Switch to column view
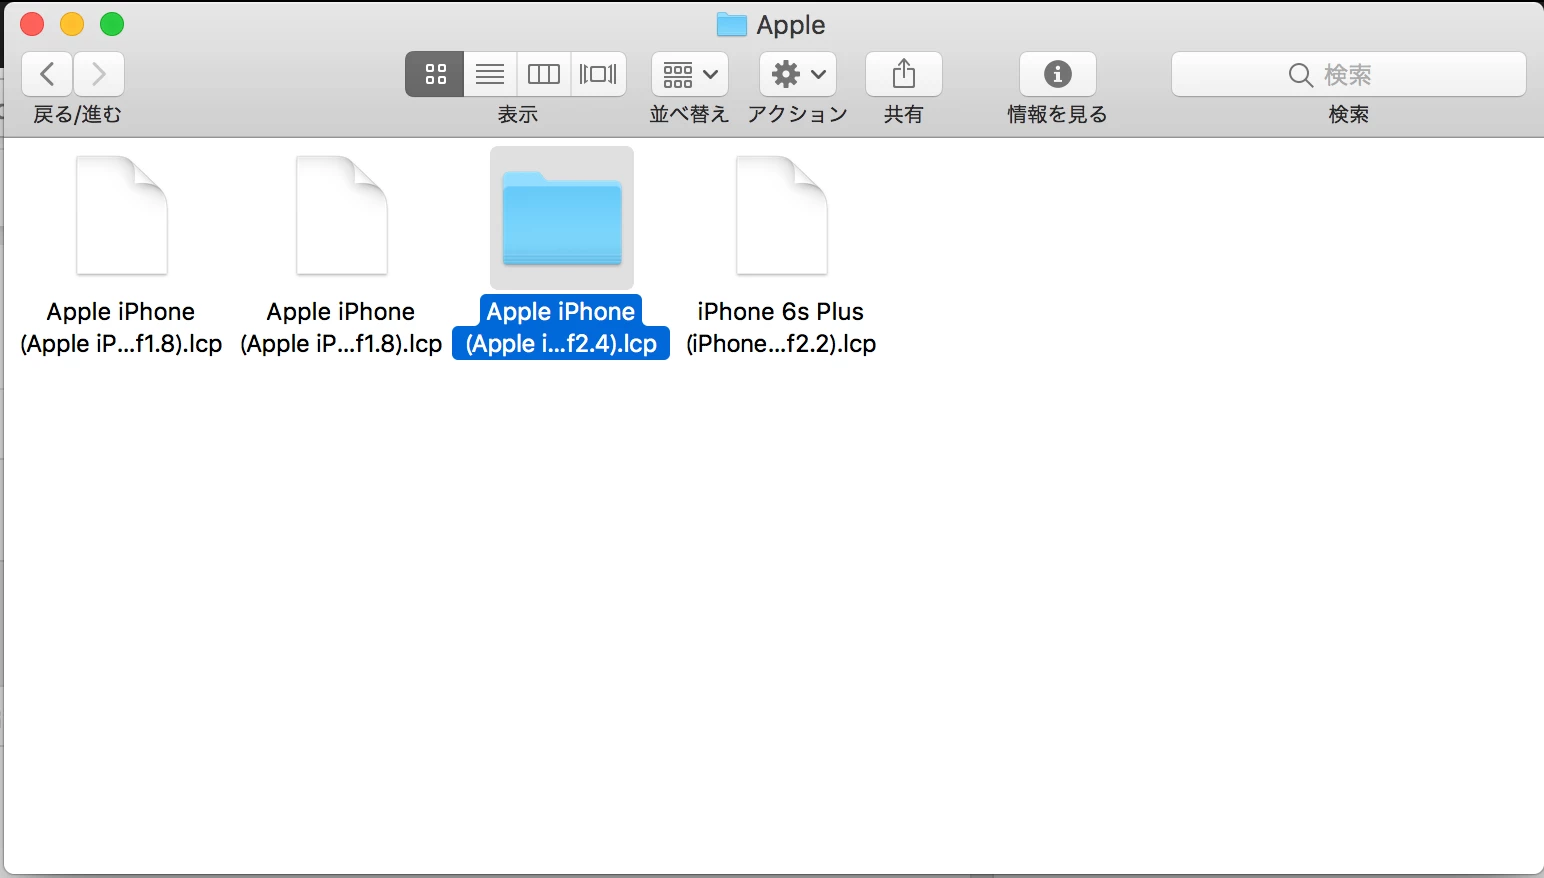 click(543, 74)
